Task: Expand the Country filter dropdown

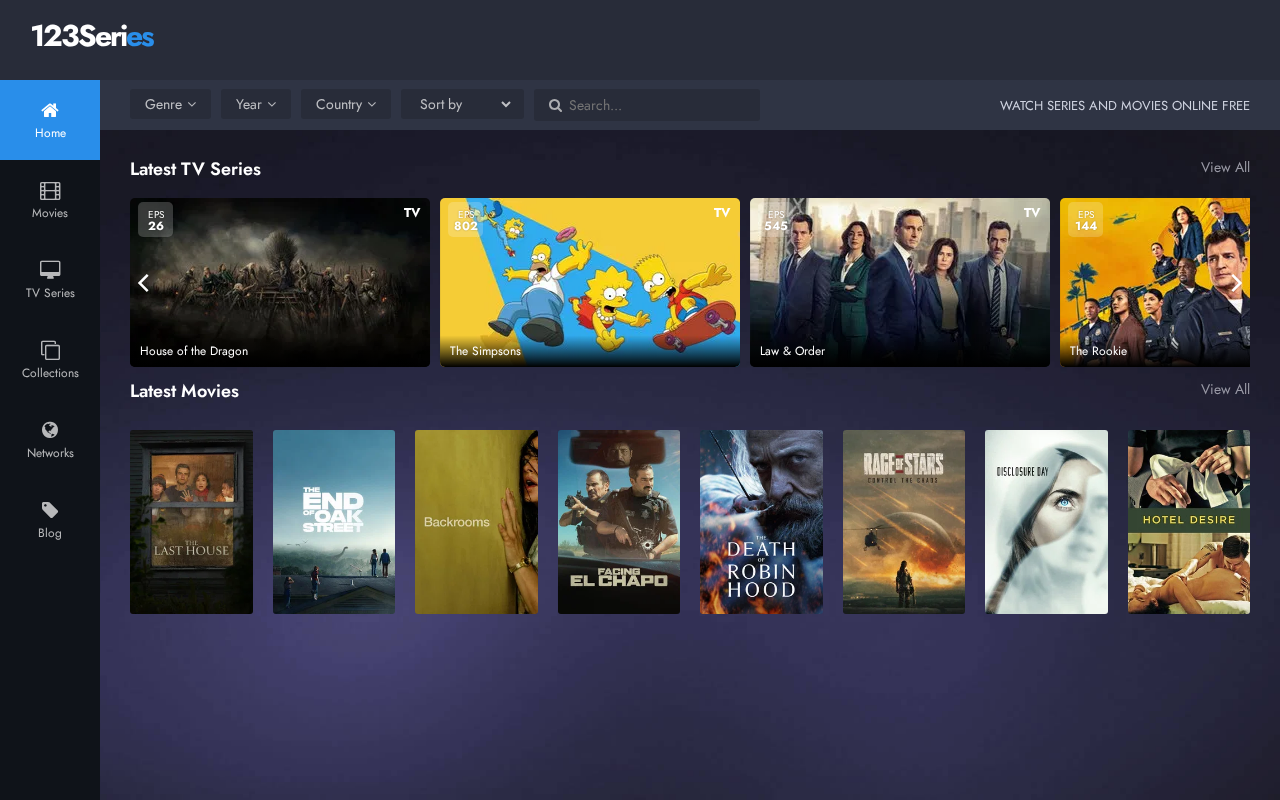Action: point(346,104)
